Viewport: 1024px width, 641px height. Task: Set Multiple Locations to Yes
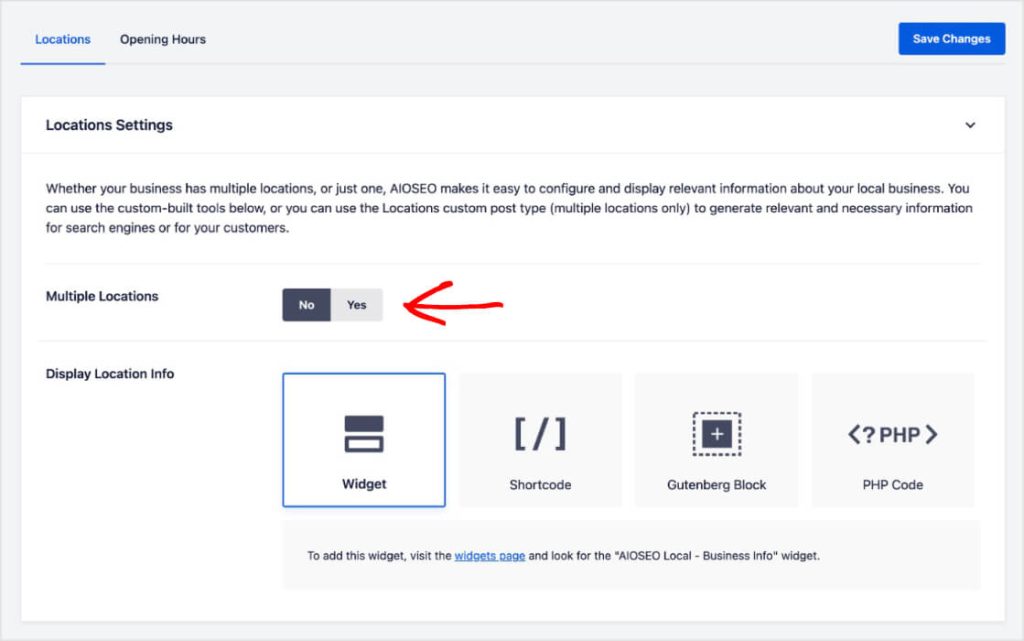pyautogui.click(x=357, y=305)
